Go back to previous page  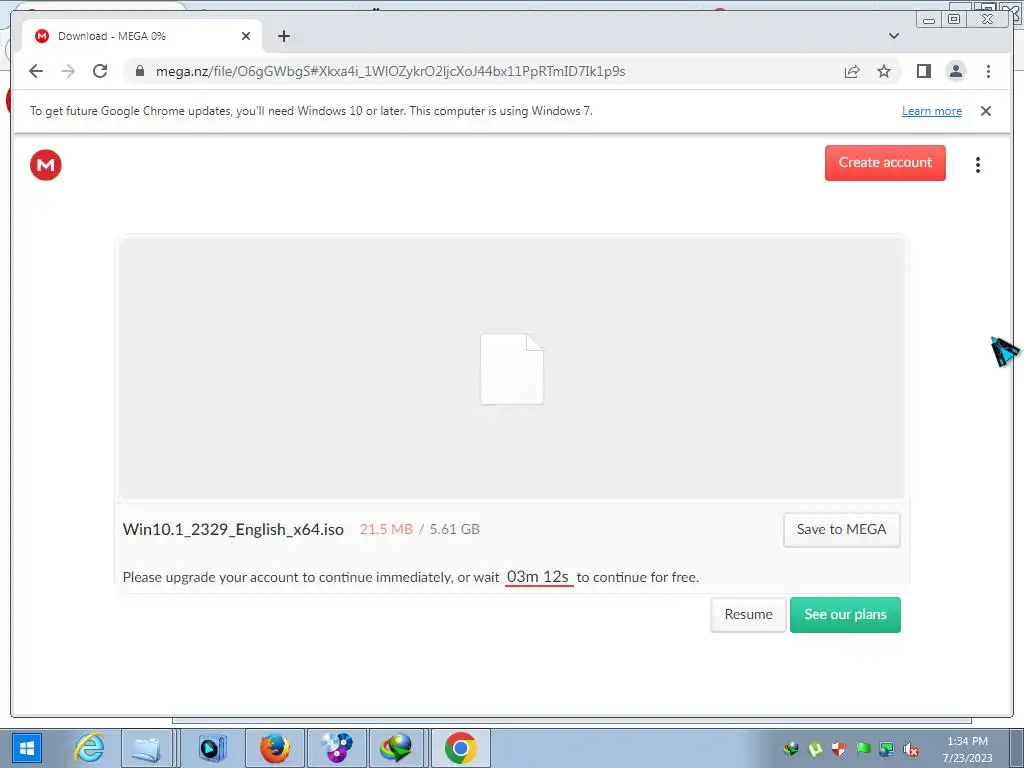pyautogui.click(x=36, y=71)
